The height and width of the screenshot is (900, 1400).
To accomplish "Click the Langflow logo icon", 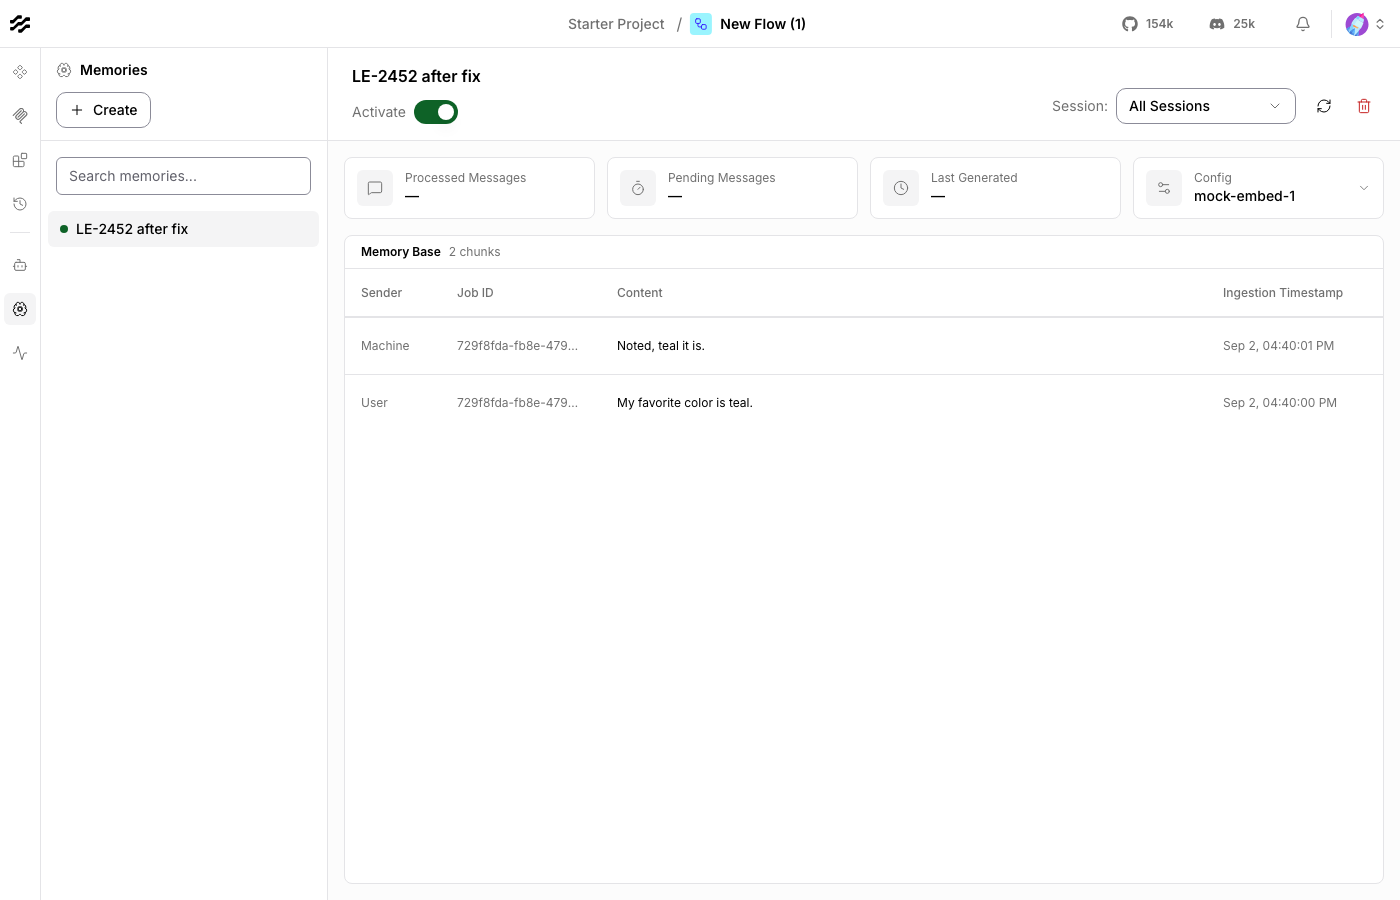I will click(20, 24).
